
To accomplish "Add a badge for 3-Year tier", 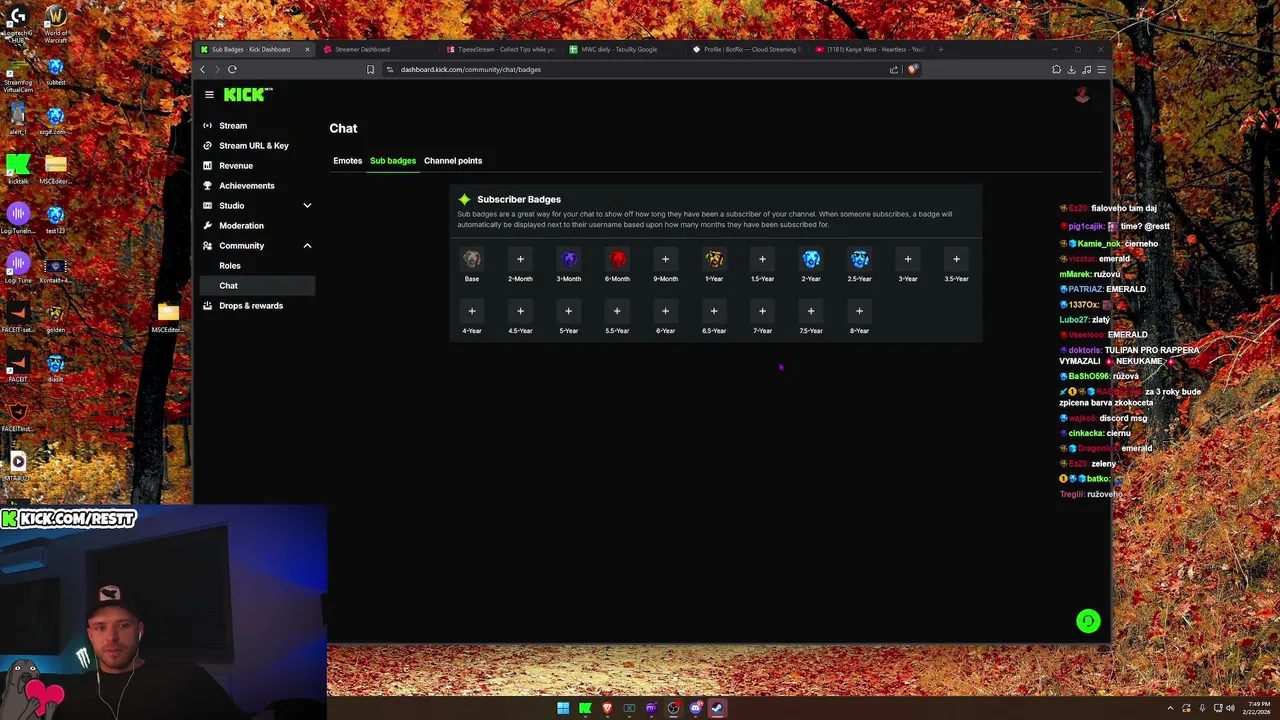I will click(908, 259).
